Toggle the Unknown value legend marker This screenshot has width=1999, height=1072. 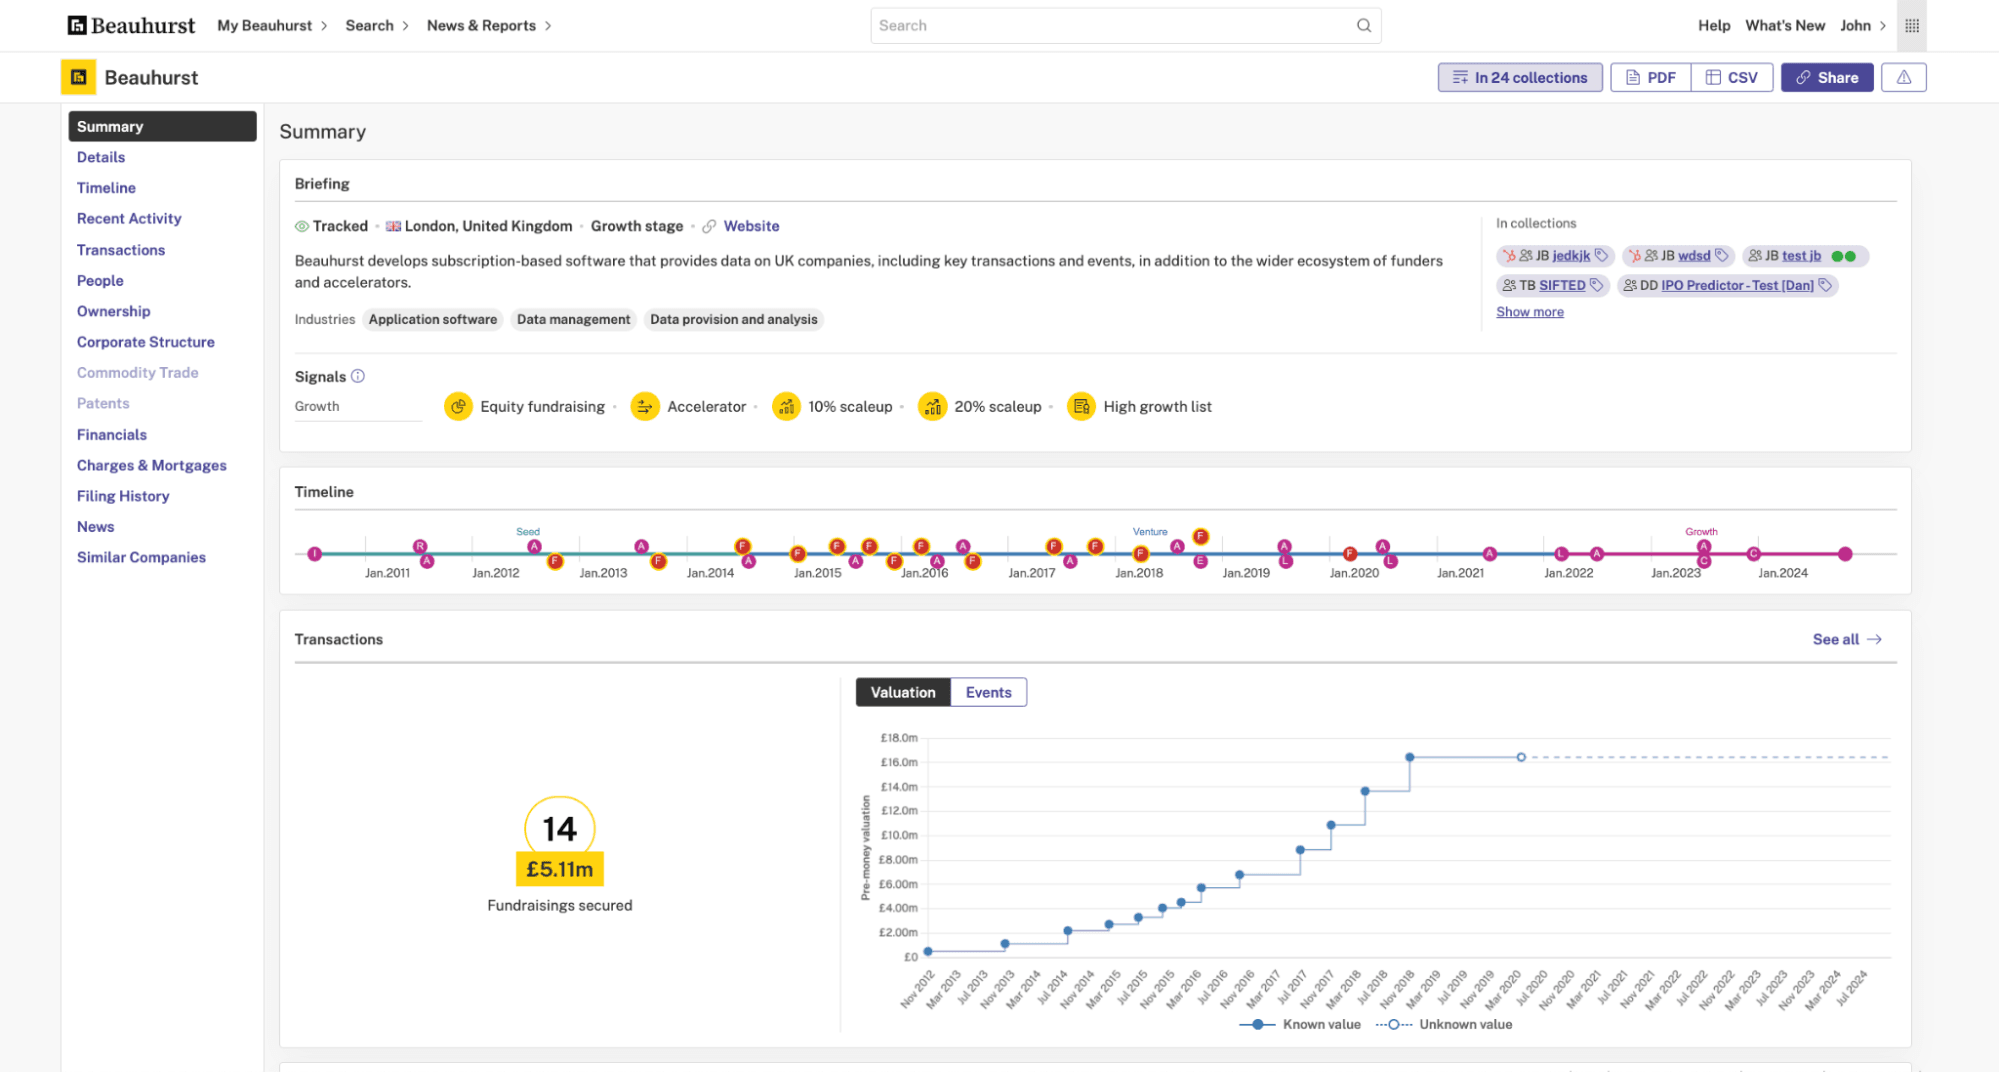1393,1024
